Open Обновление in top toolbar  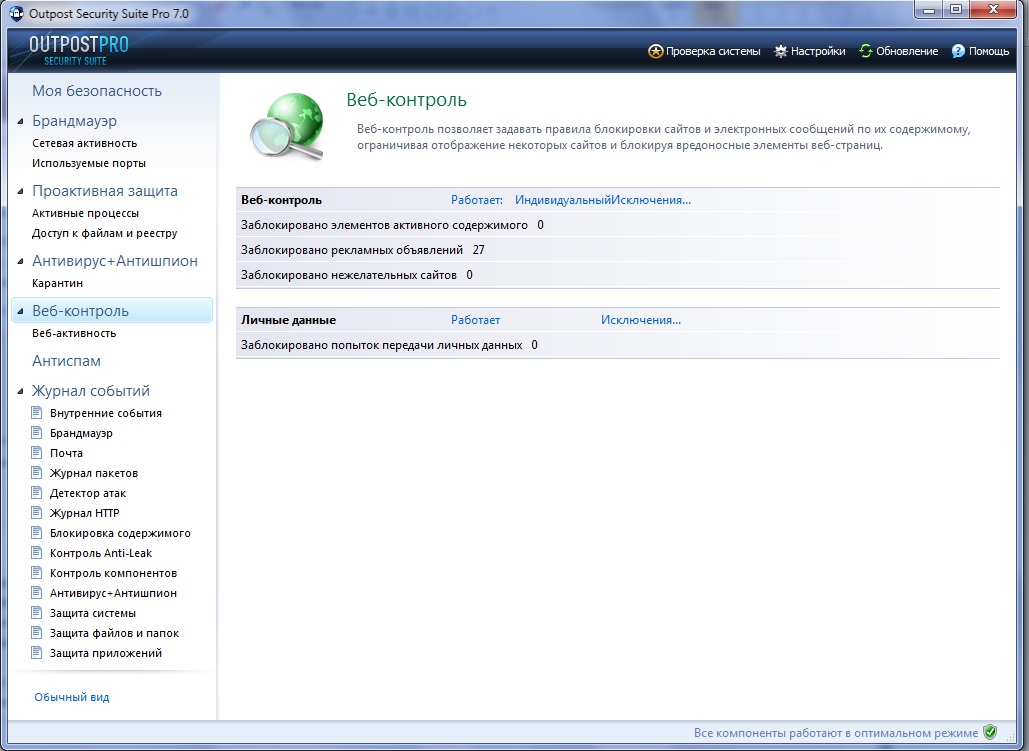tap(907, 51)
